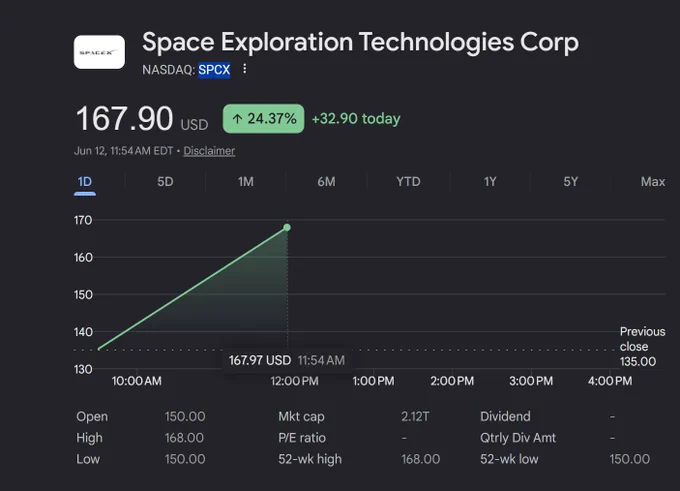The image size is (680, 491).
Task: Switch to the 5D chart range
Action: coord(165,181)
